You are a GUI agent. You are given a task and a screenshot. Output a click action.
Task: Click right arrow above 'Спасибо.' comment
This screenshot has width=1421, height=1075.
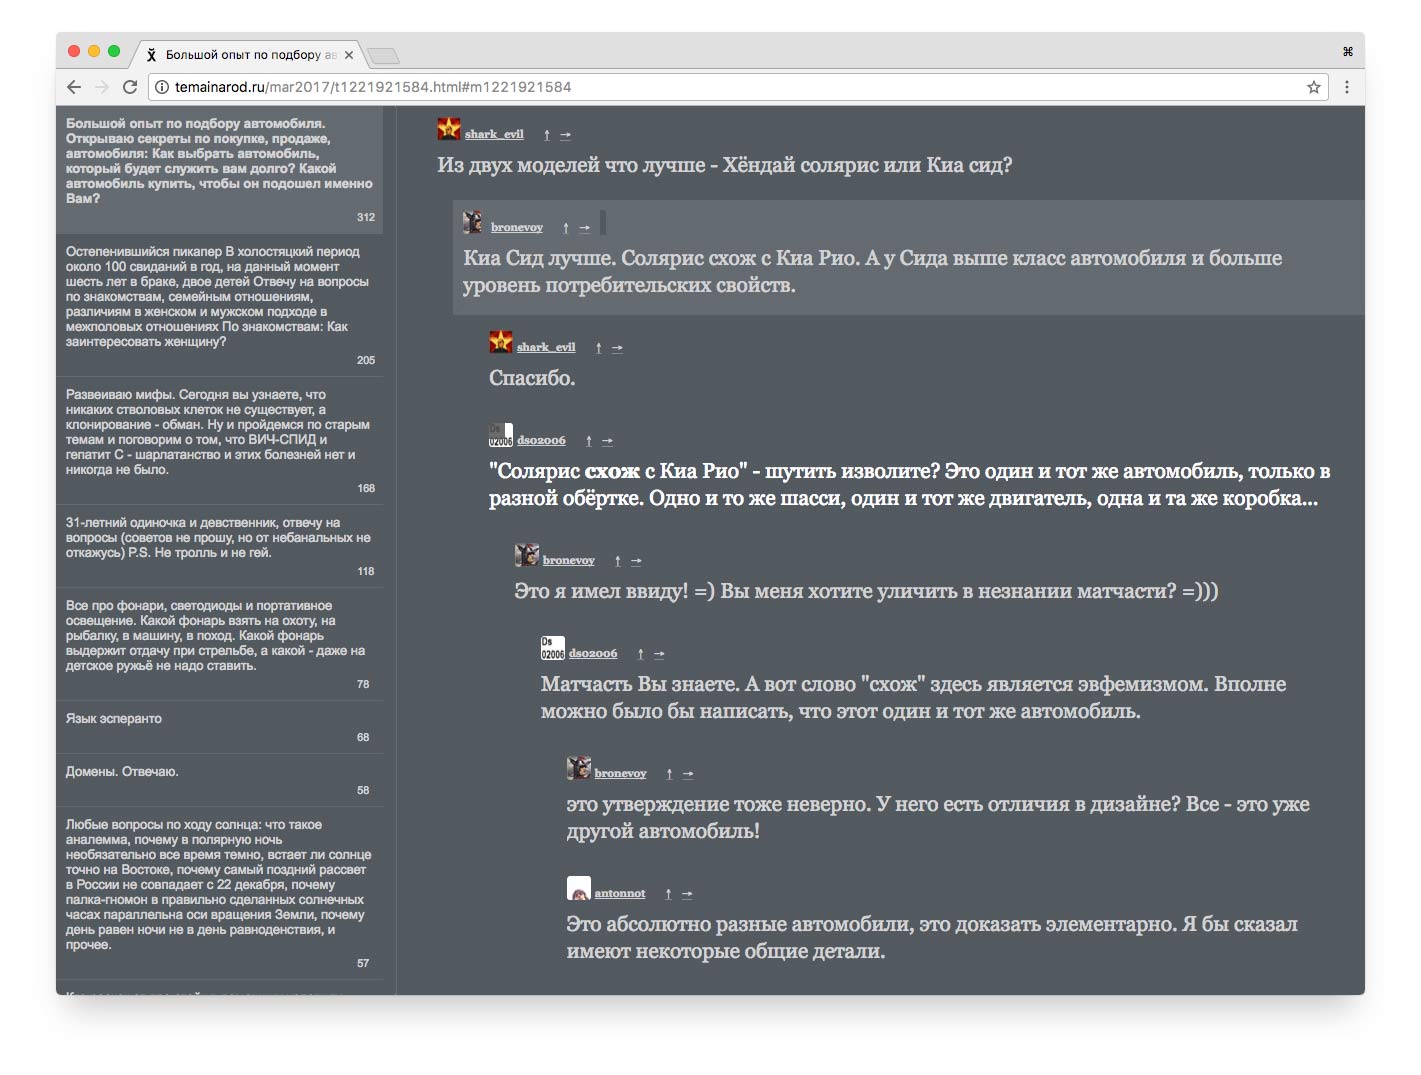pyautogui.click(x=617, y=347)
